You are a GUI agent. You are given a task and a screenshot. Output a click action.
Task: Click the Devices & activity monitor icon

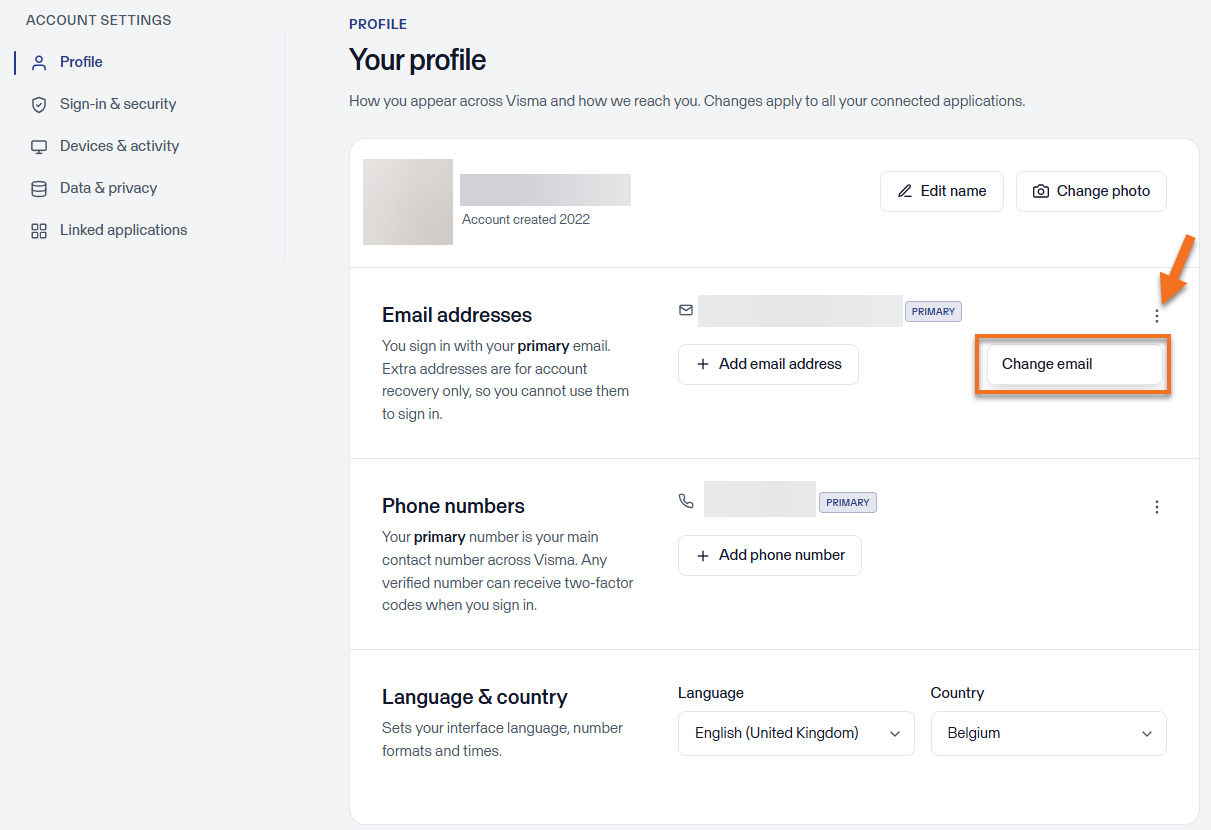(39, 146)
